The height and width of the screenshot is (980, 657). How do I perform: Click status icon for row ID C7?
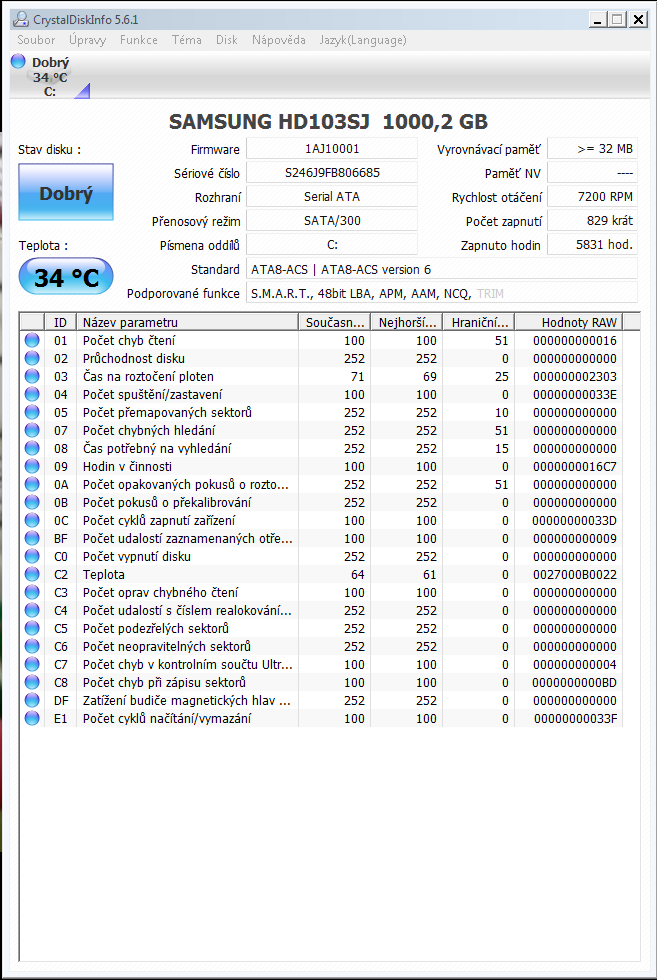pyautogui.click(x=32, y=664)
